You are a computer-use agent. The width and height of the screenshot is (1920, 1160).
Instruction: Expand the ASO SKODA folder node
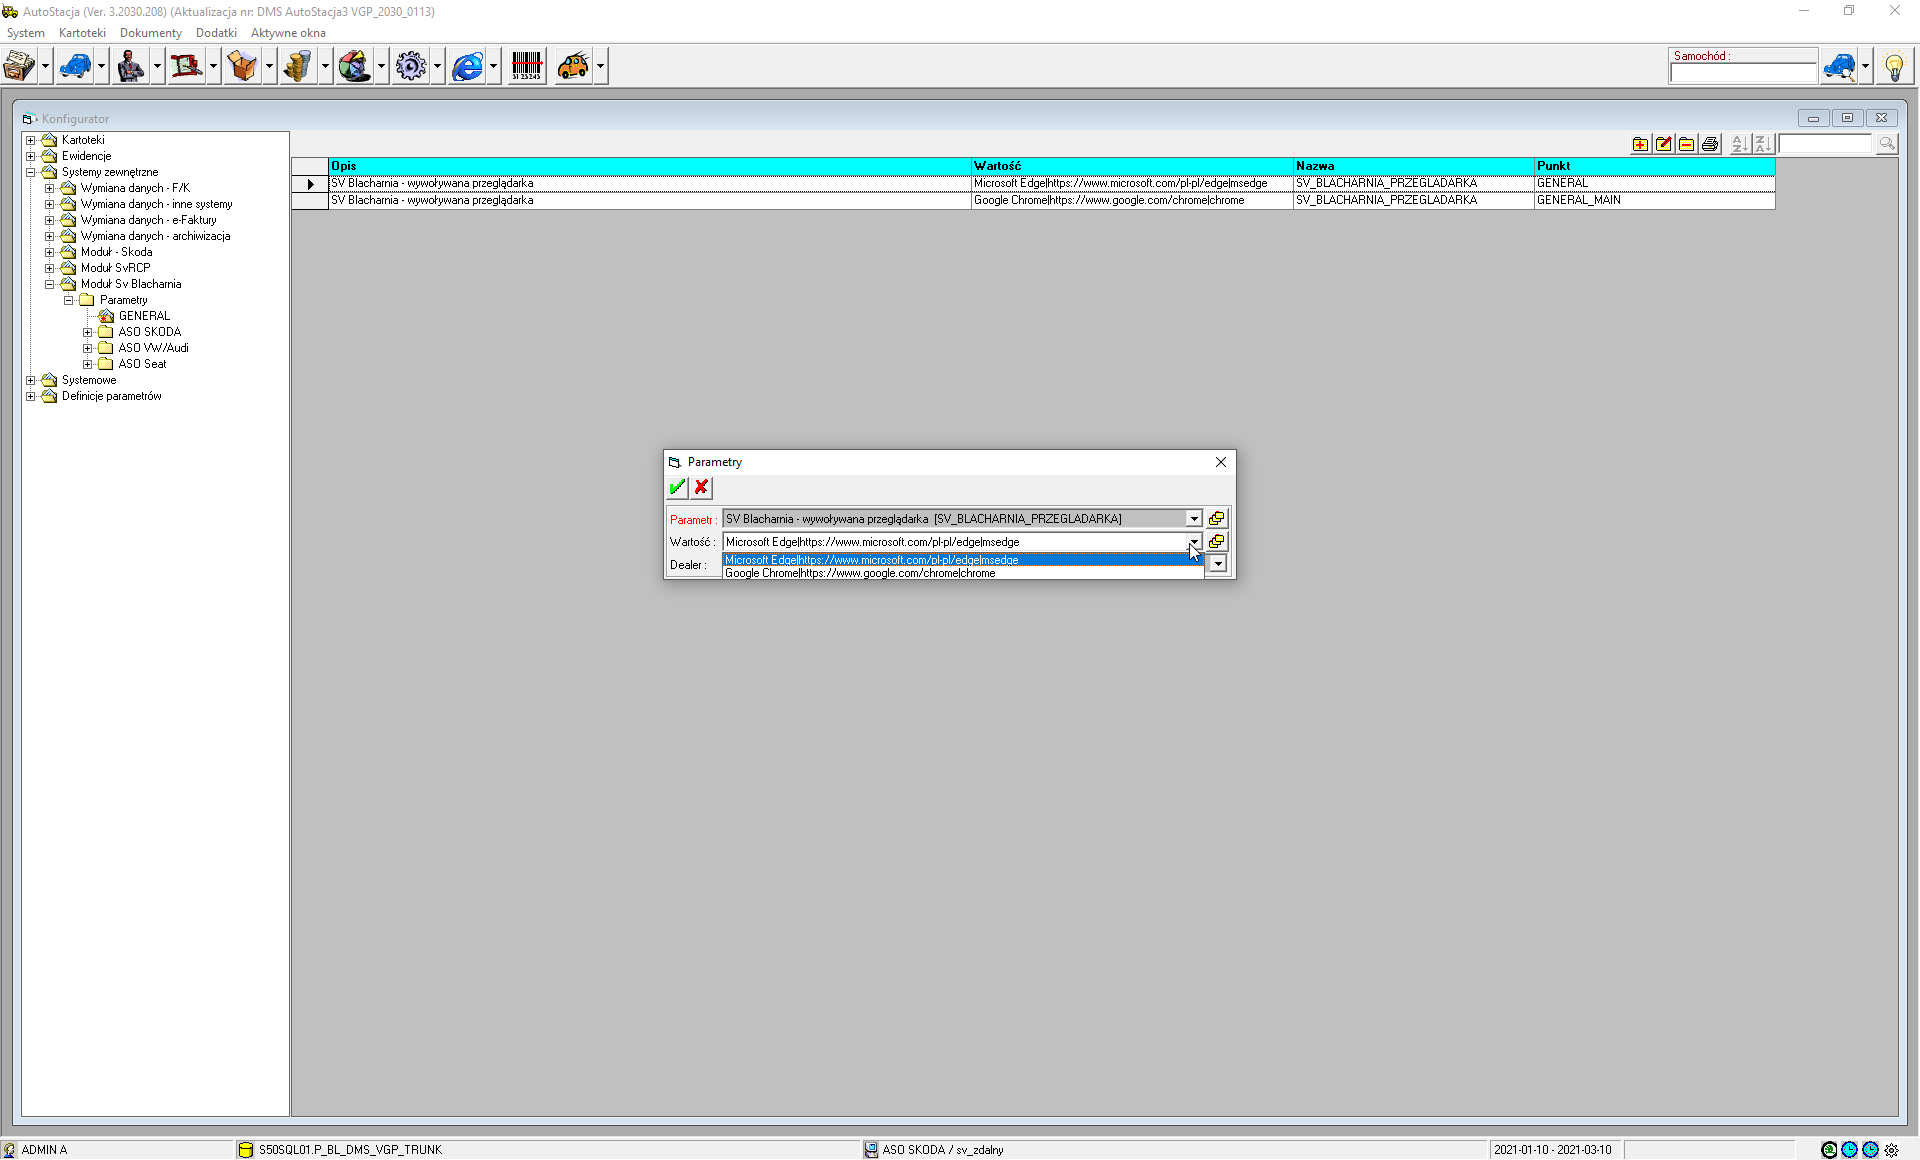click(88, 332)
